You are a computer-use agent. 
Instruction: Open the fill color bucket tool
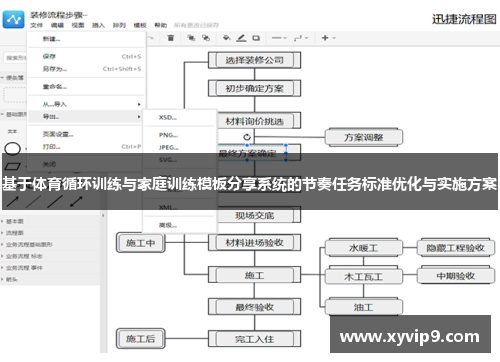coord(227,38)
